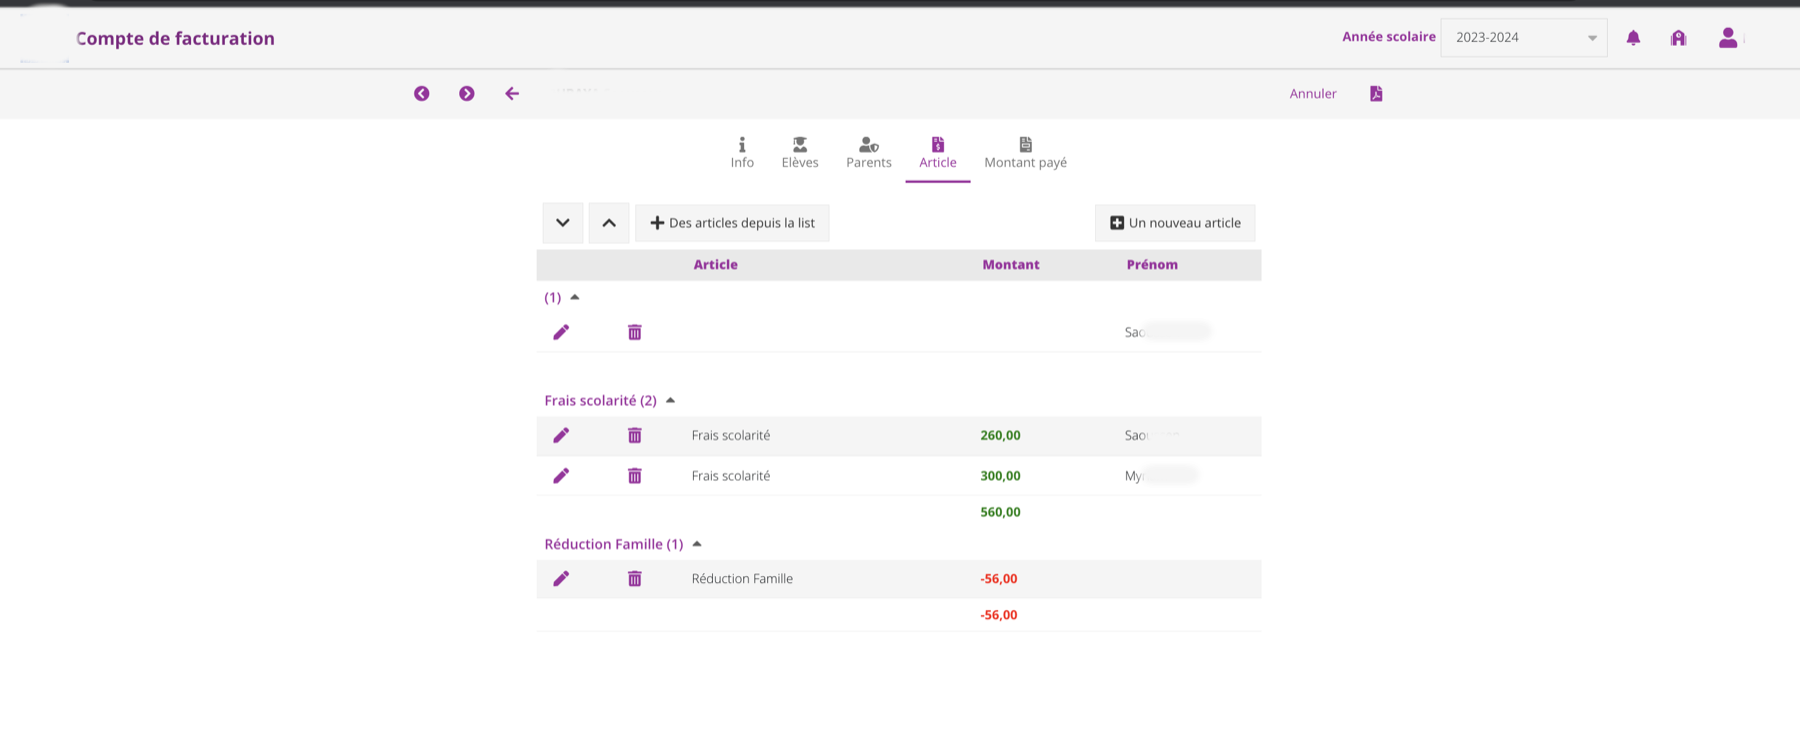This screenshot has width=1800, height=747.
Task: Click the Prénom column header
Action: (1152, 265)
